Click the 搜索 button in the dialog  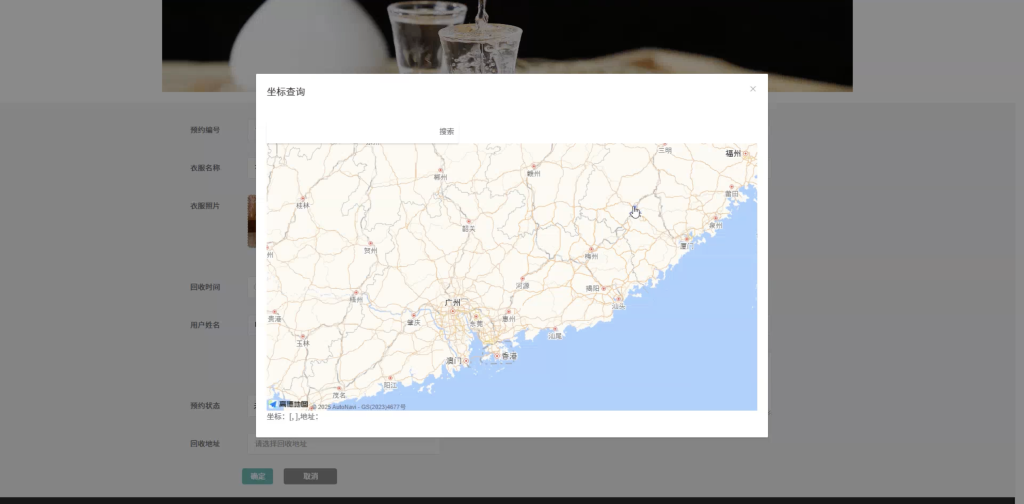[447, 131]
